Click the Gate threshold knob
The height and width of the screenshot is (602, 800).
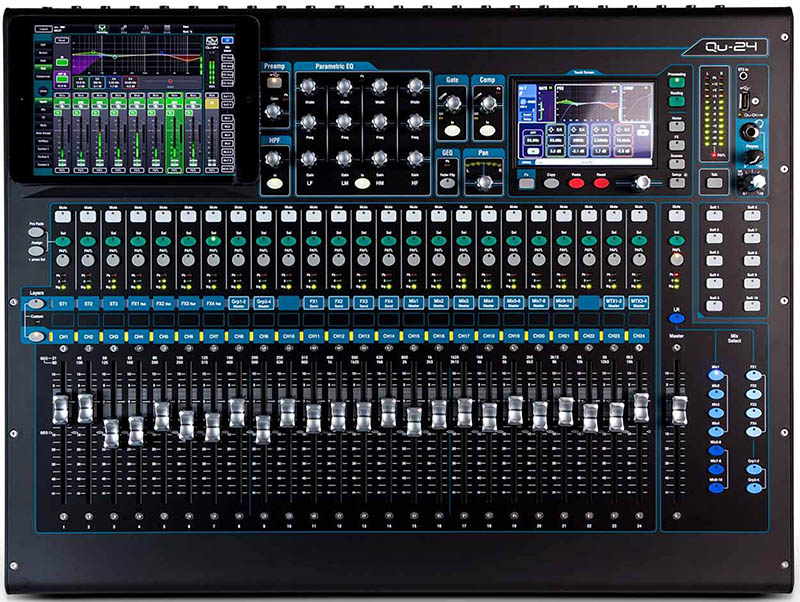453,104
